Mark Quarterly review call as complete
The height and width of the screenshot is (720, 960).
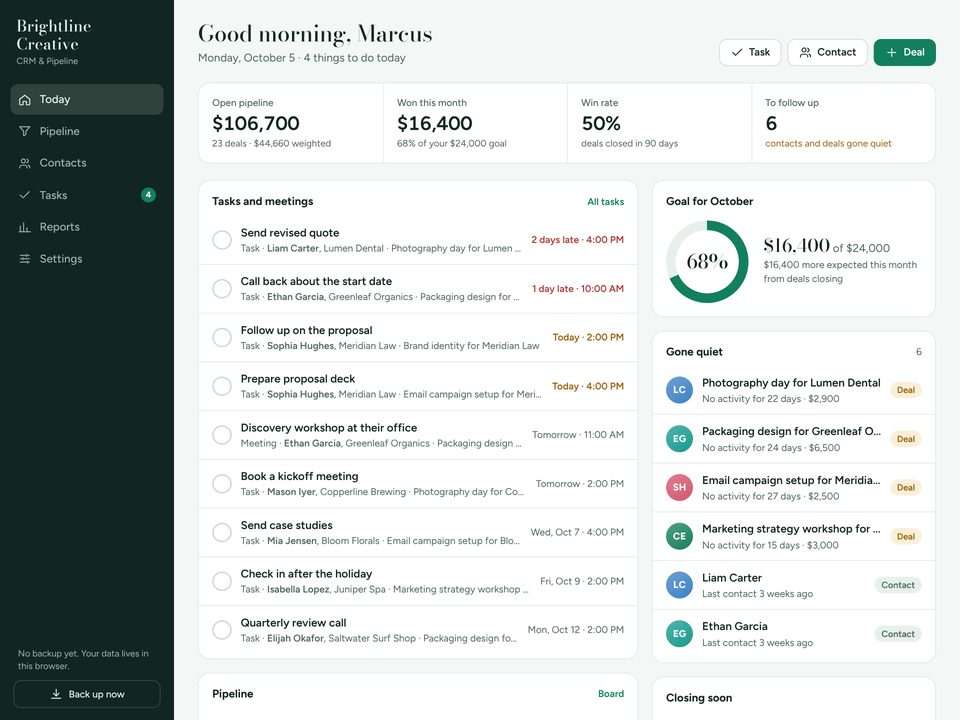[222, 629]
